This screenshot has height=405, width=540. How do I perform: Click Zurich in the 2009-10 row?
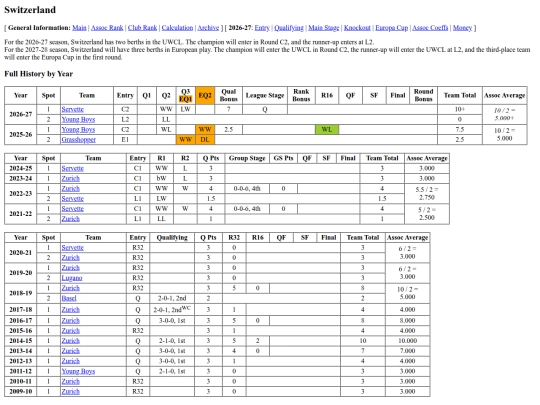(x=71, y=392)
